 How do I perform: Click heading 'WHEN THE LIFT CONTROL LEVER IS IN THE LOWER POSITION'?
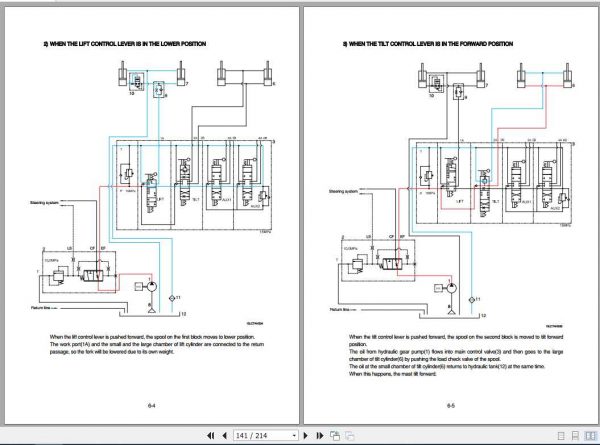tap(128, 44)
